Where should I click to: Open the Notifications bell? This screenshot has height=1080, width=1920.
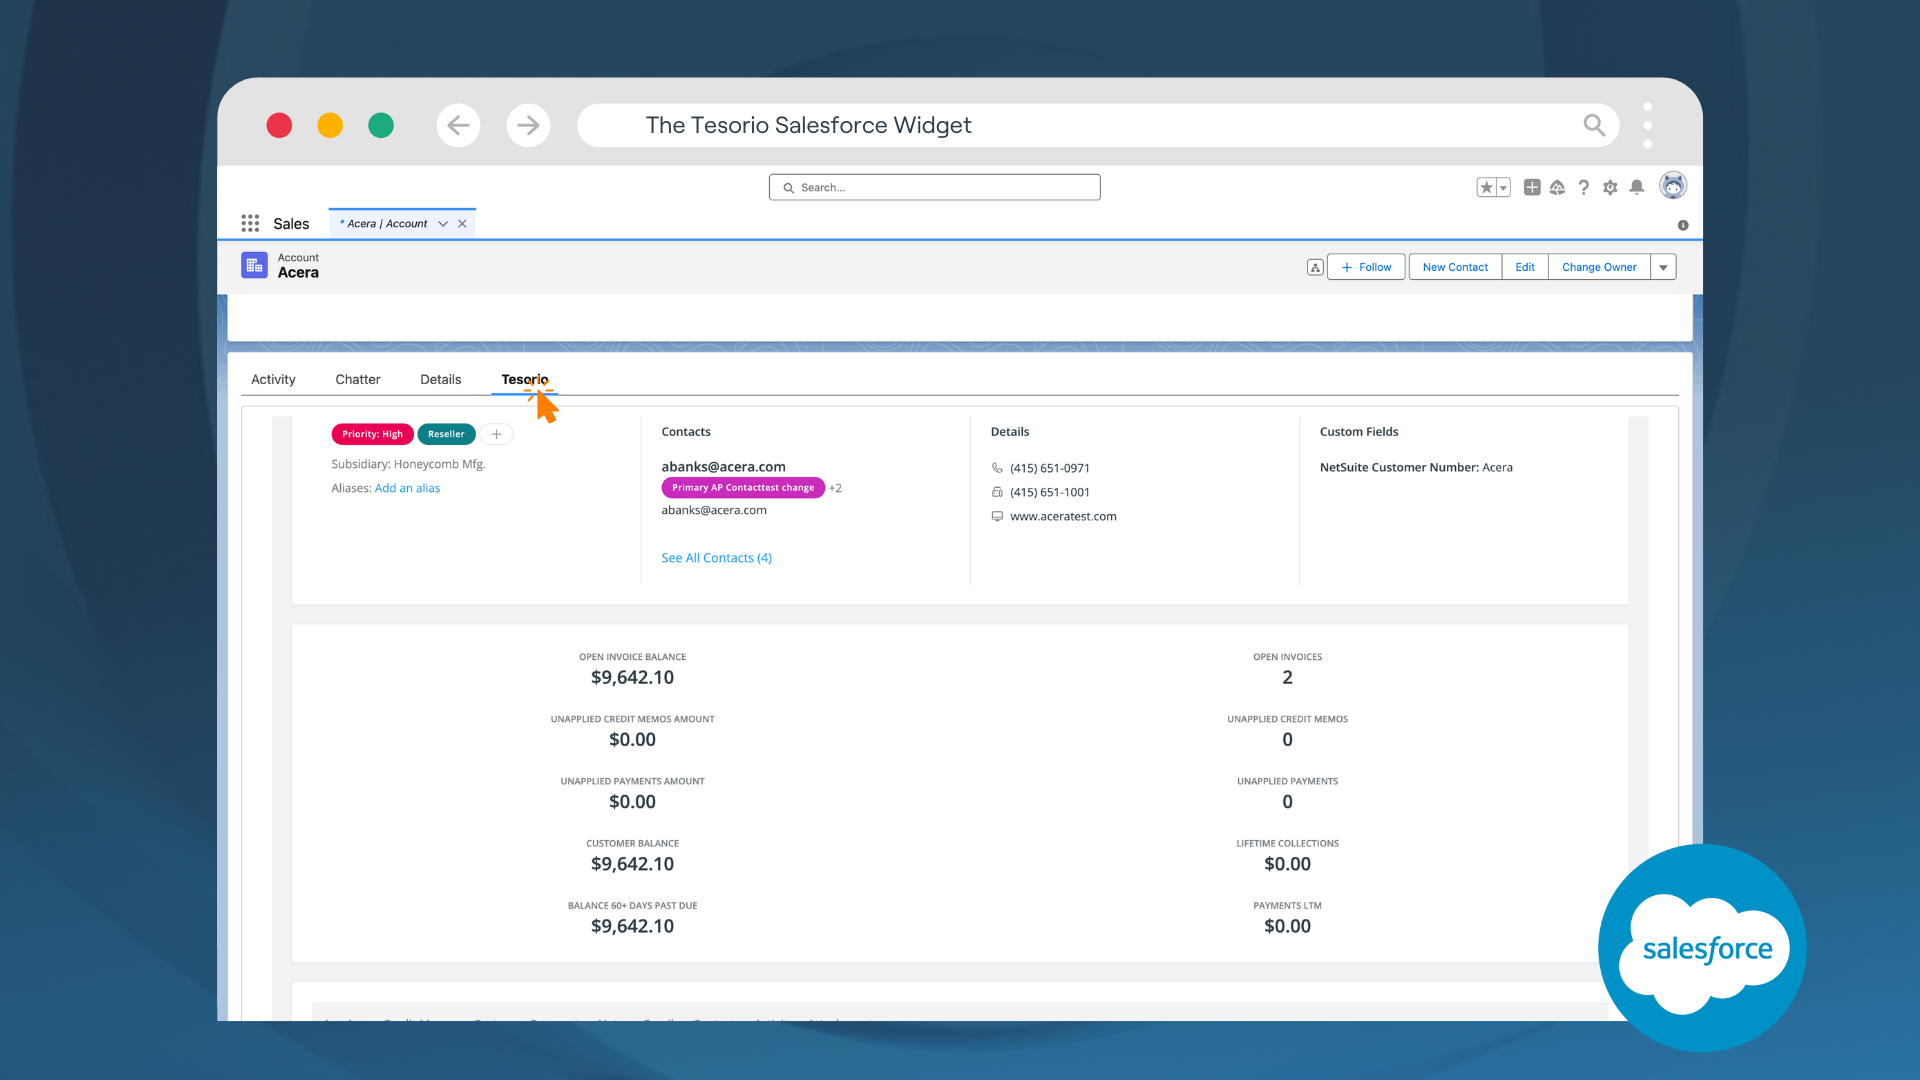1637,187
